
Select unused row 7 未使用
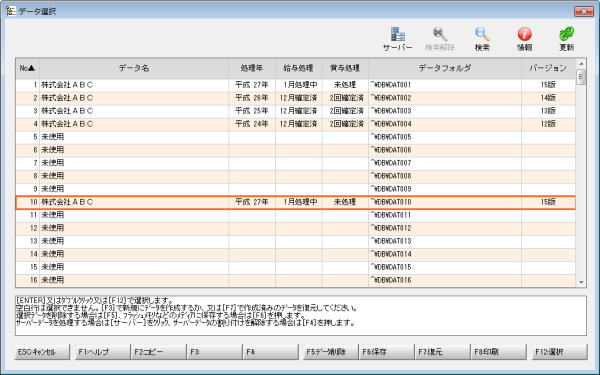[x=295, y=163]
